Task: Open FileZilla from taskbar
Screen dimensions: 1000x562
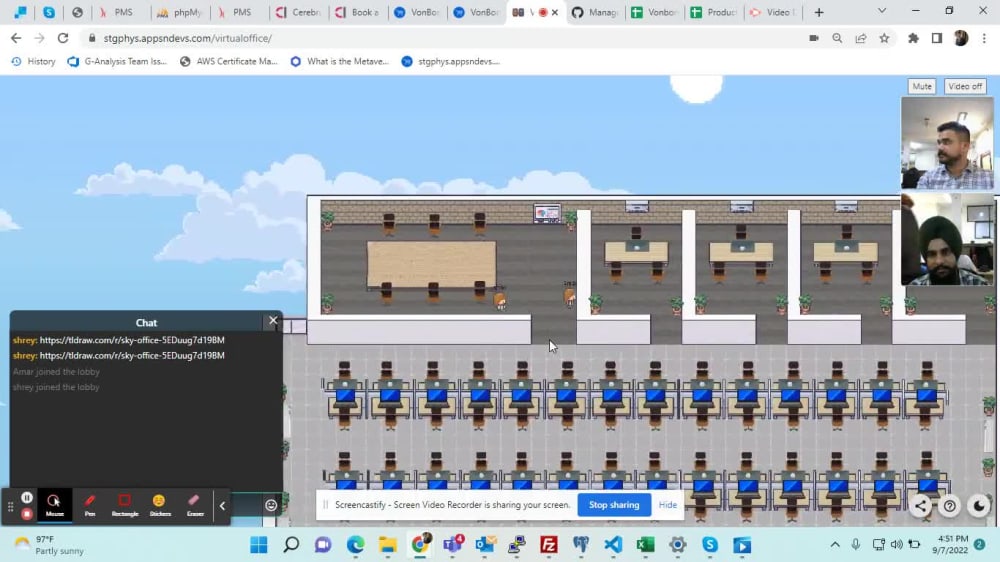Action: pos(548,545)
